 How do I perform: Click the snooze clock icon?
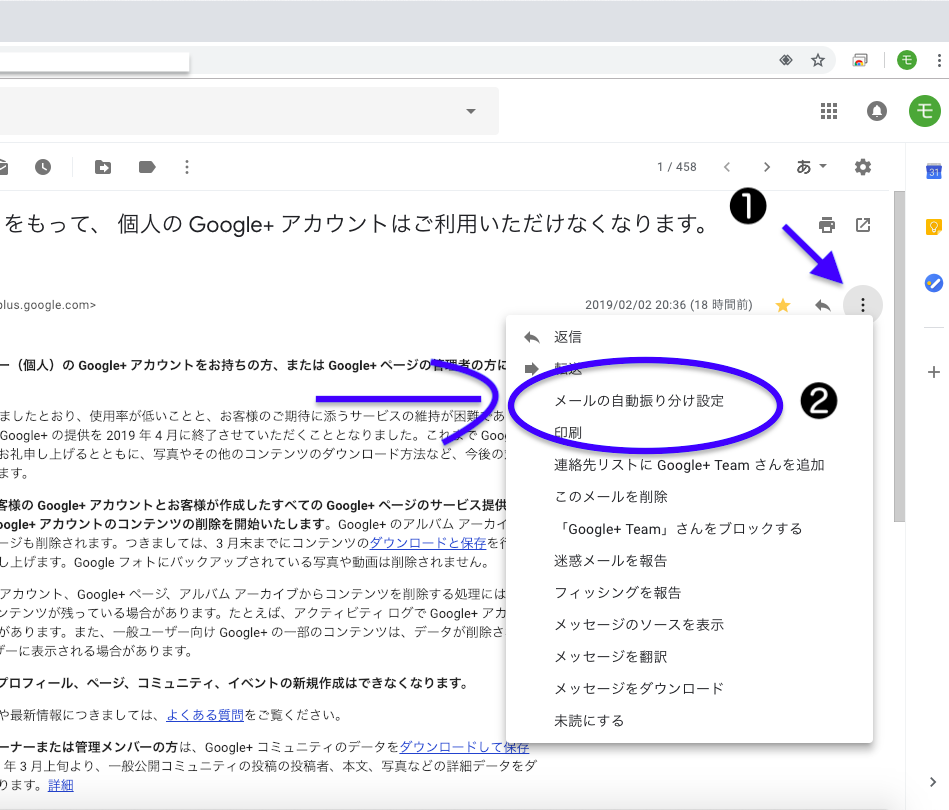43,167
